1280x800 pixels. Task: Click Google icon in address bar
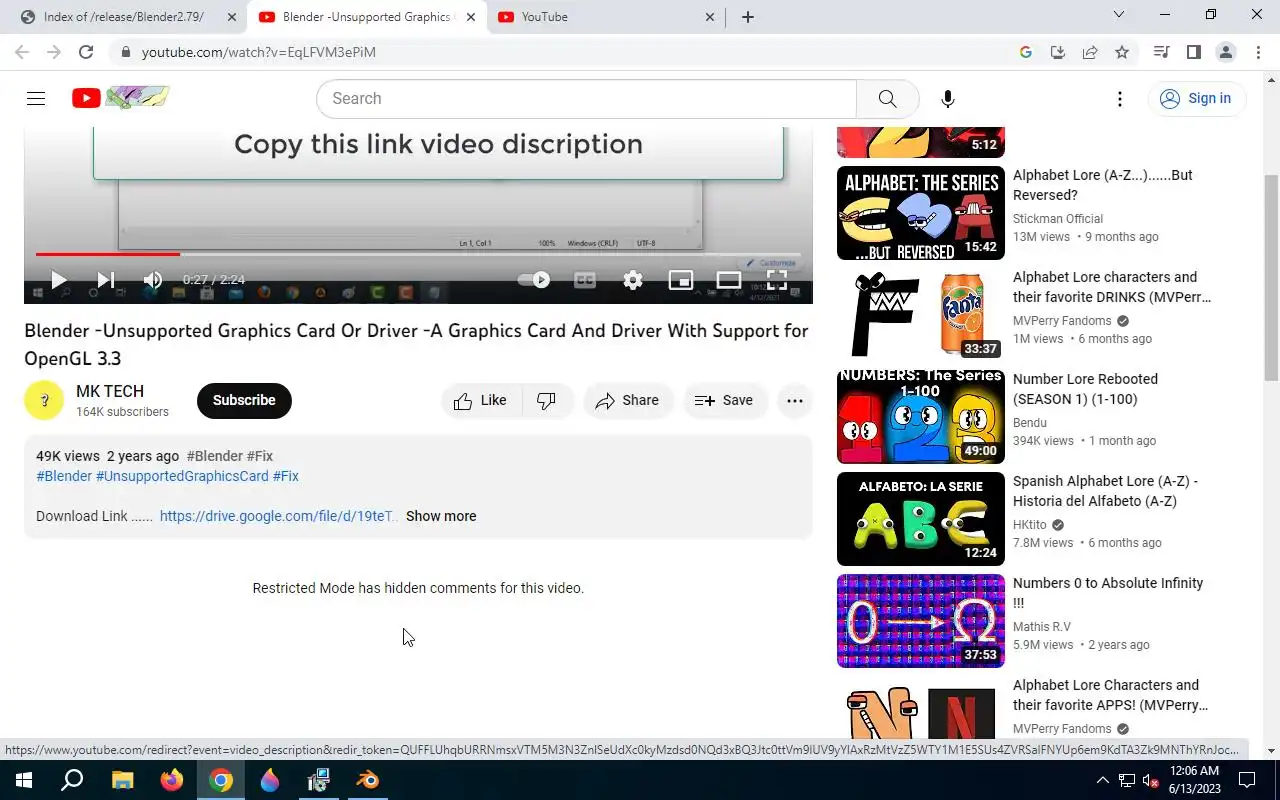tap(1026, 52)
